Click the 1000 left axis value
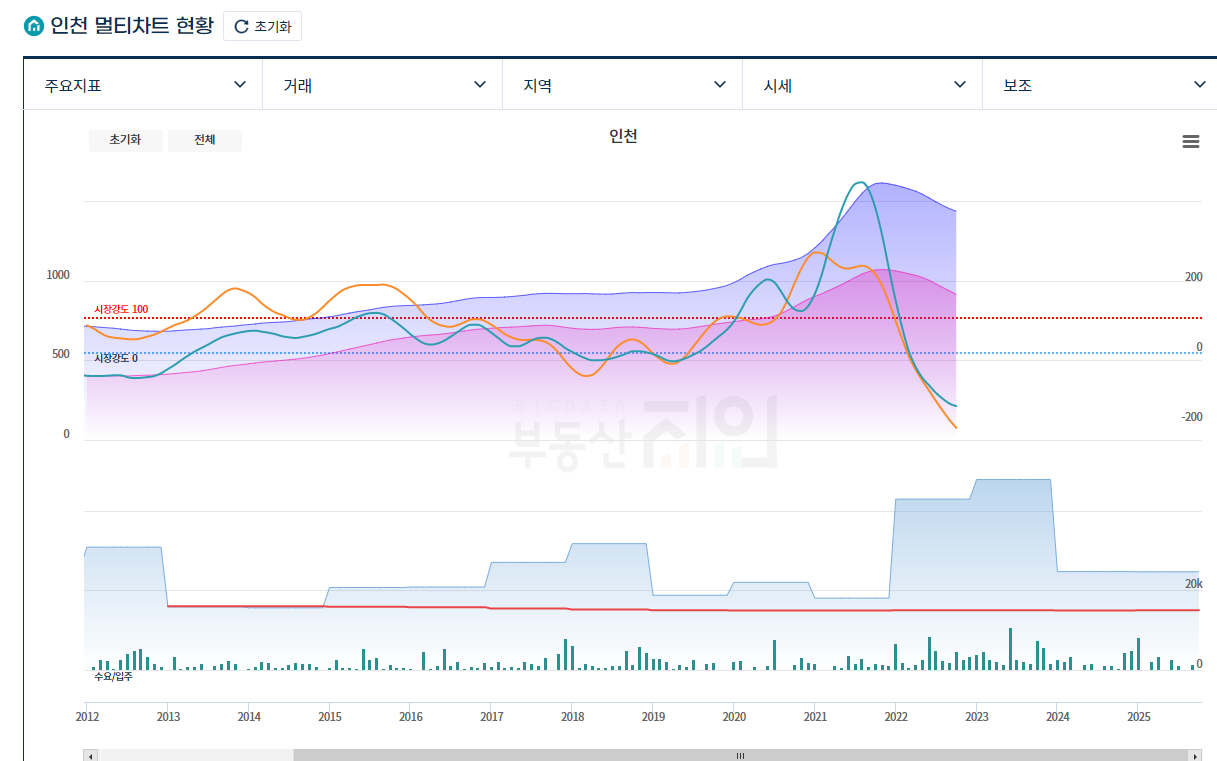The width and height of the screenshot is (1217, 761). pos(58,275)
